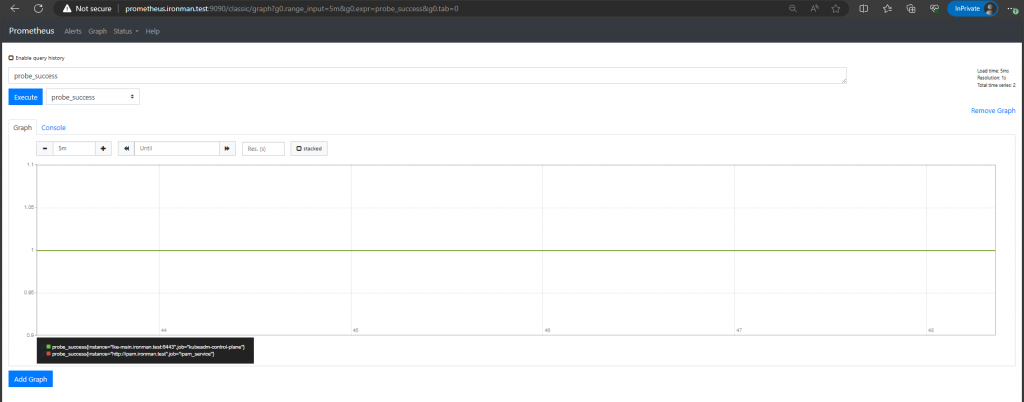Click the Until end time input
Screen dimensions: 1024x402
coord(176,149)
